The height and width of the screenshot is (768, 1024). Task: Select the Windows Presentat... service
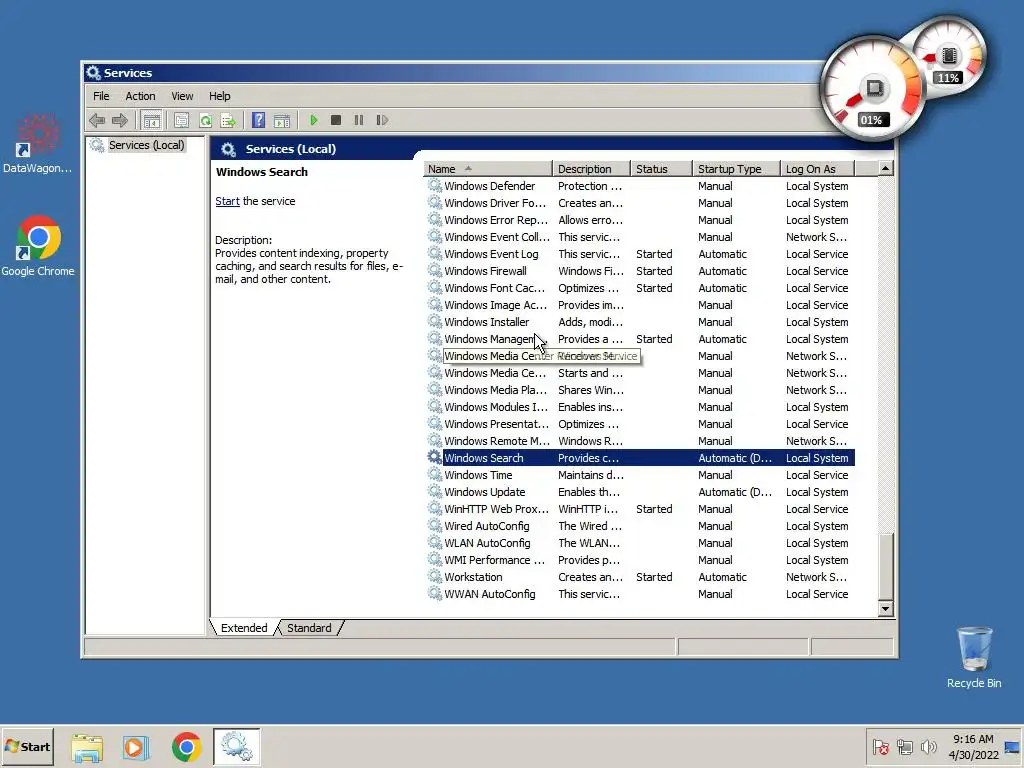(639, 424)
